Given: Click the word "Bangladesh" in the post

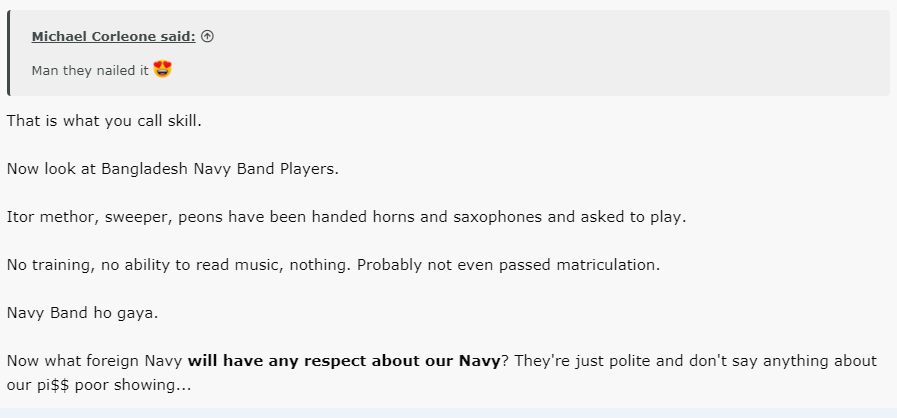Looking at the screenshot, I should click(144, 169).
